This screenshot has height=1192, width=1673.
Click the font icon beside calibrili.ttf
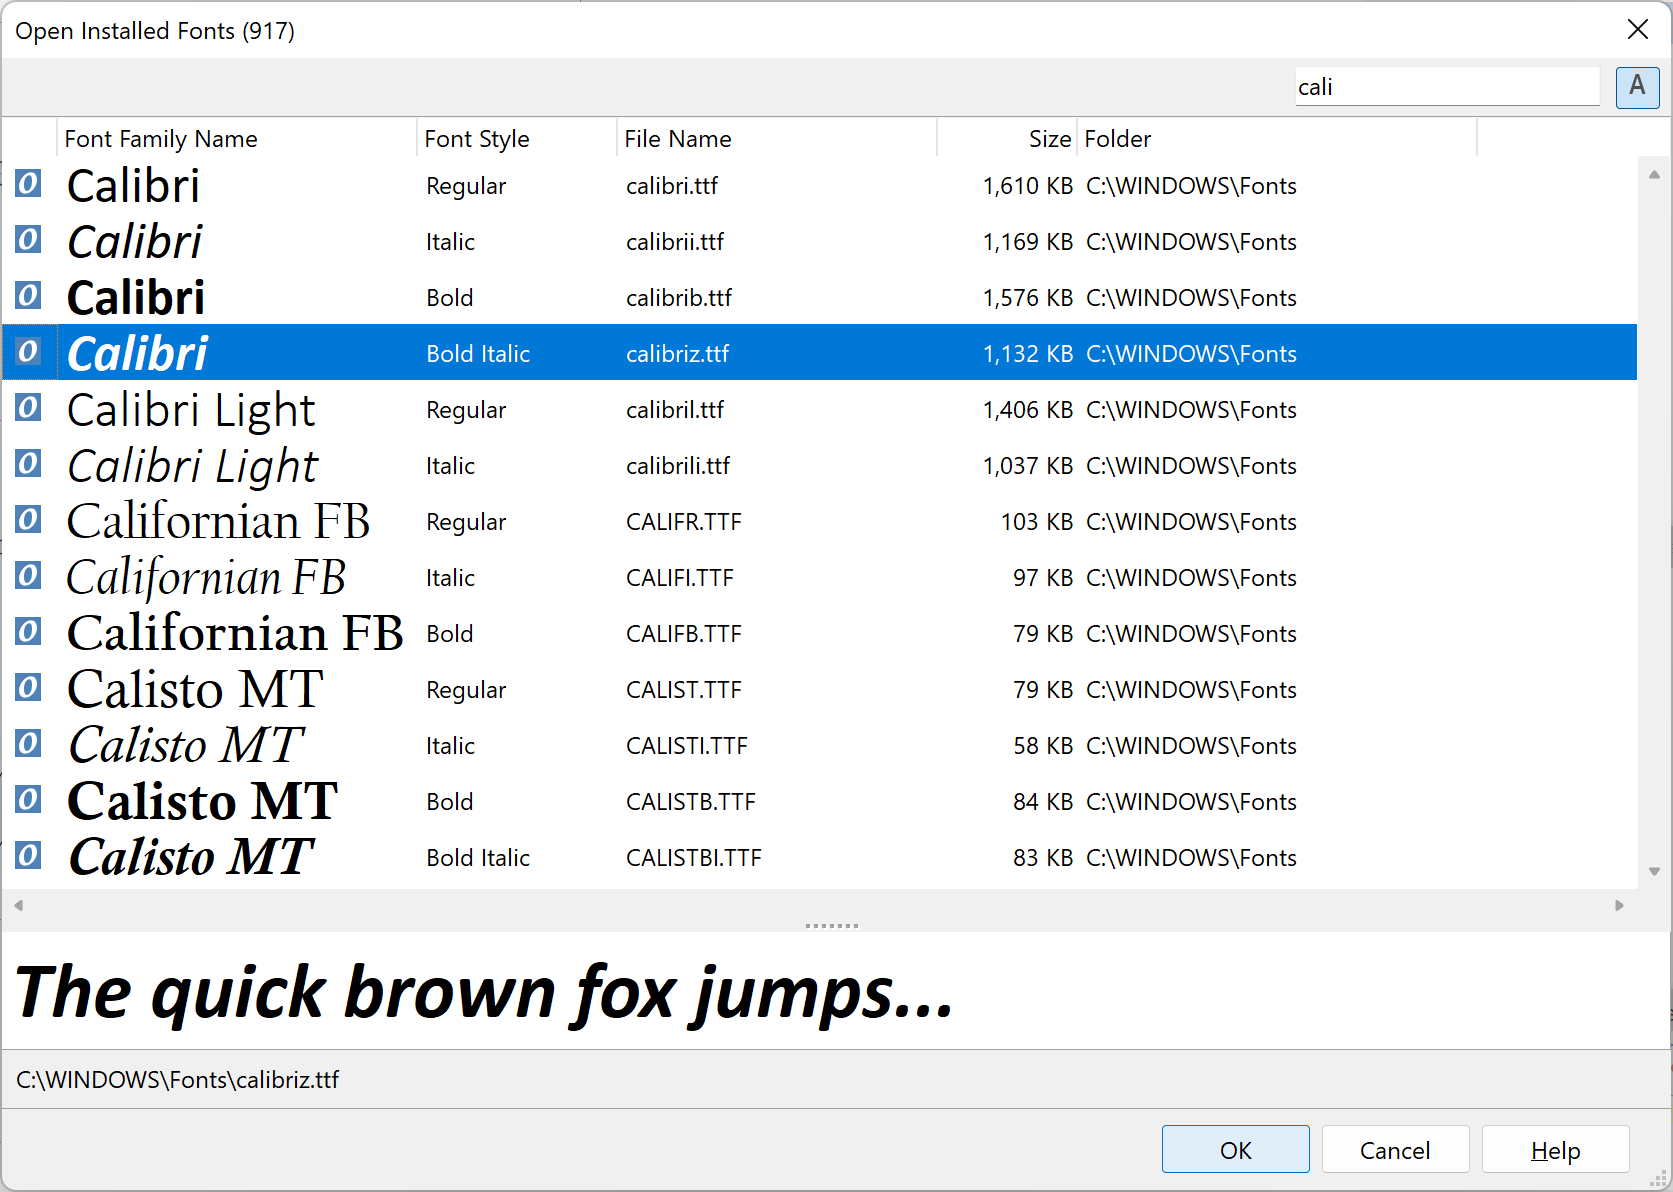pyautogui.click(x=28, y=464)
